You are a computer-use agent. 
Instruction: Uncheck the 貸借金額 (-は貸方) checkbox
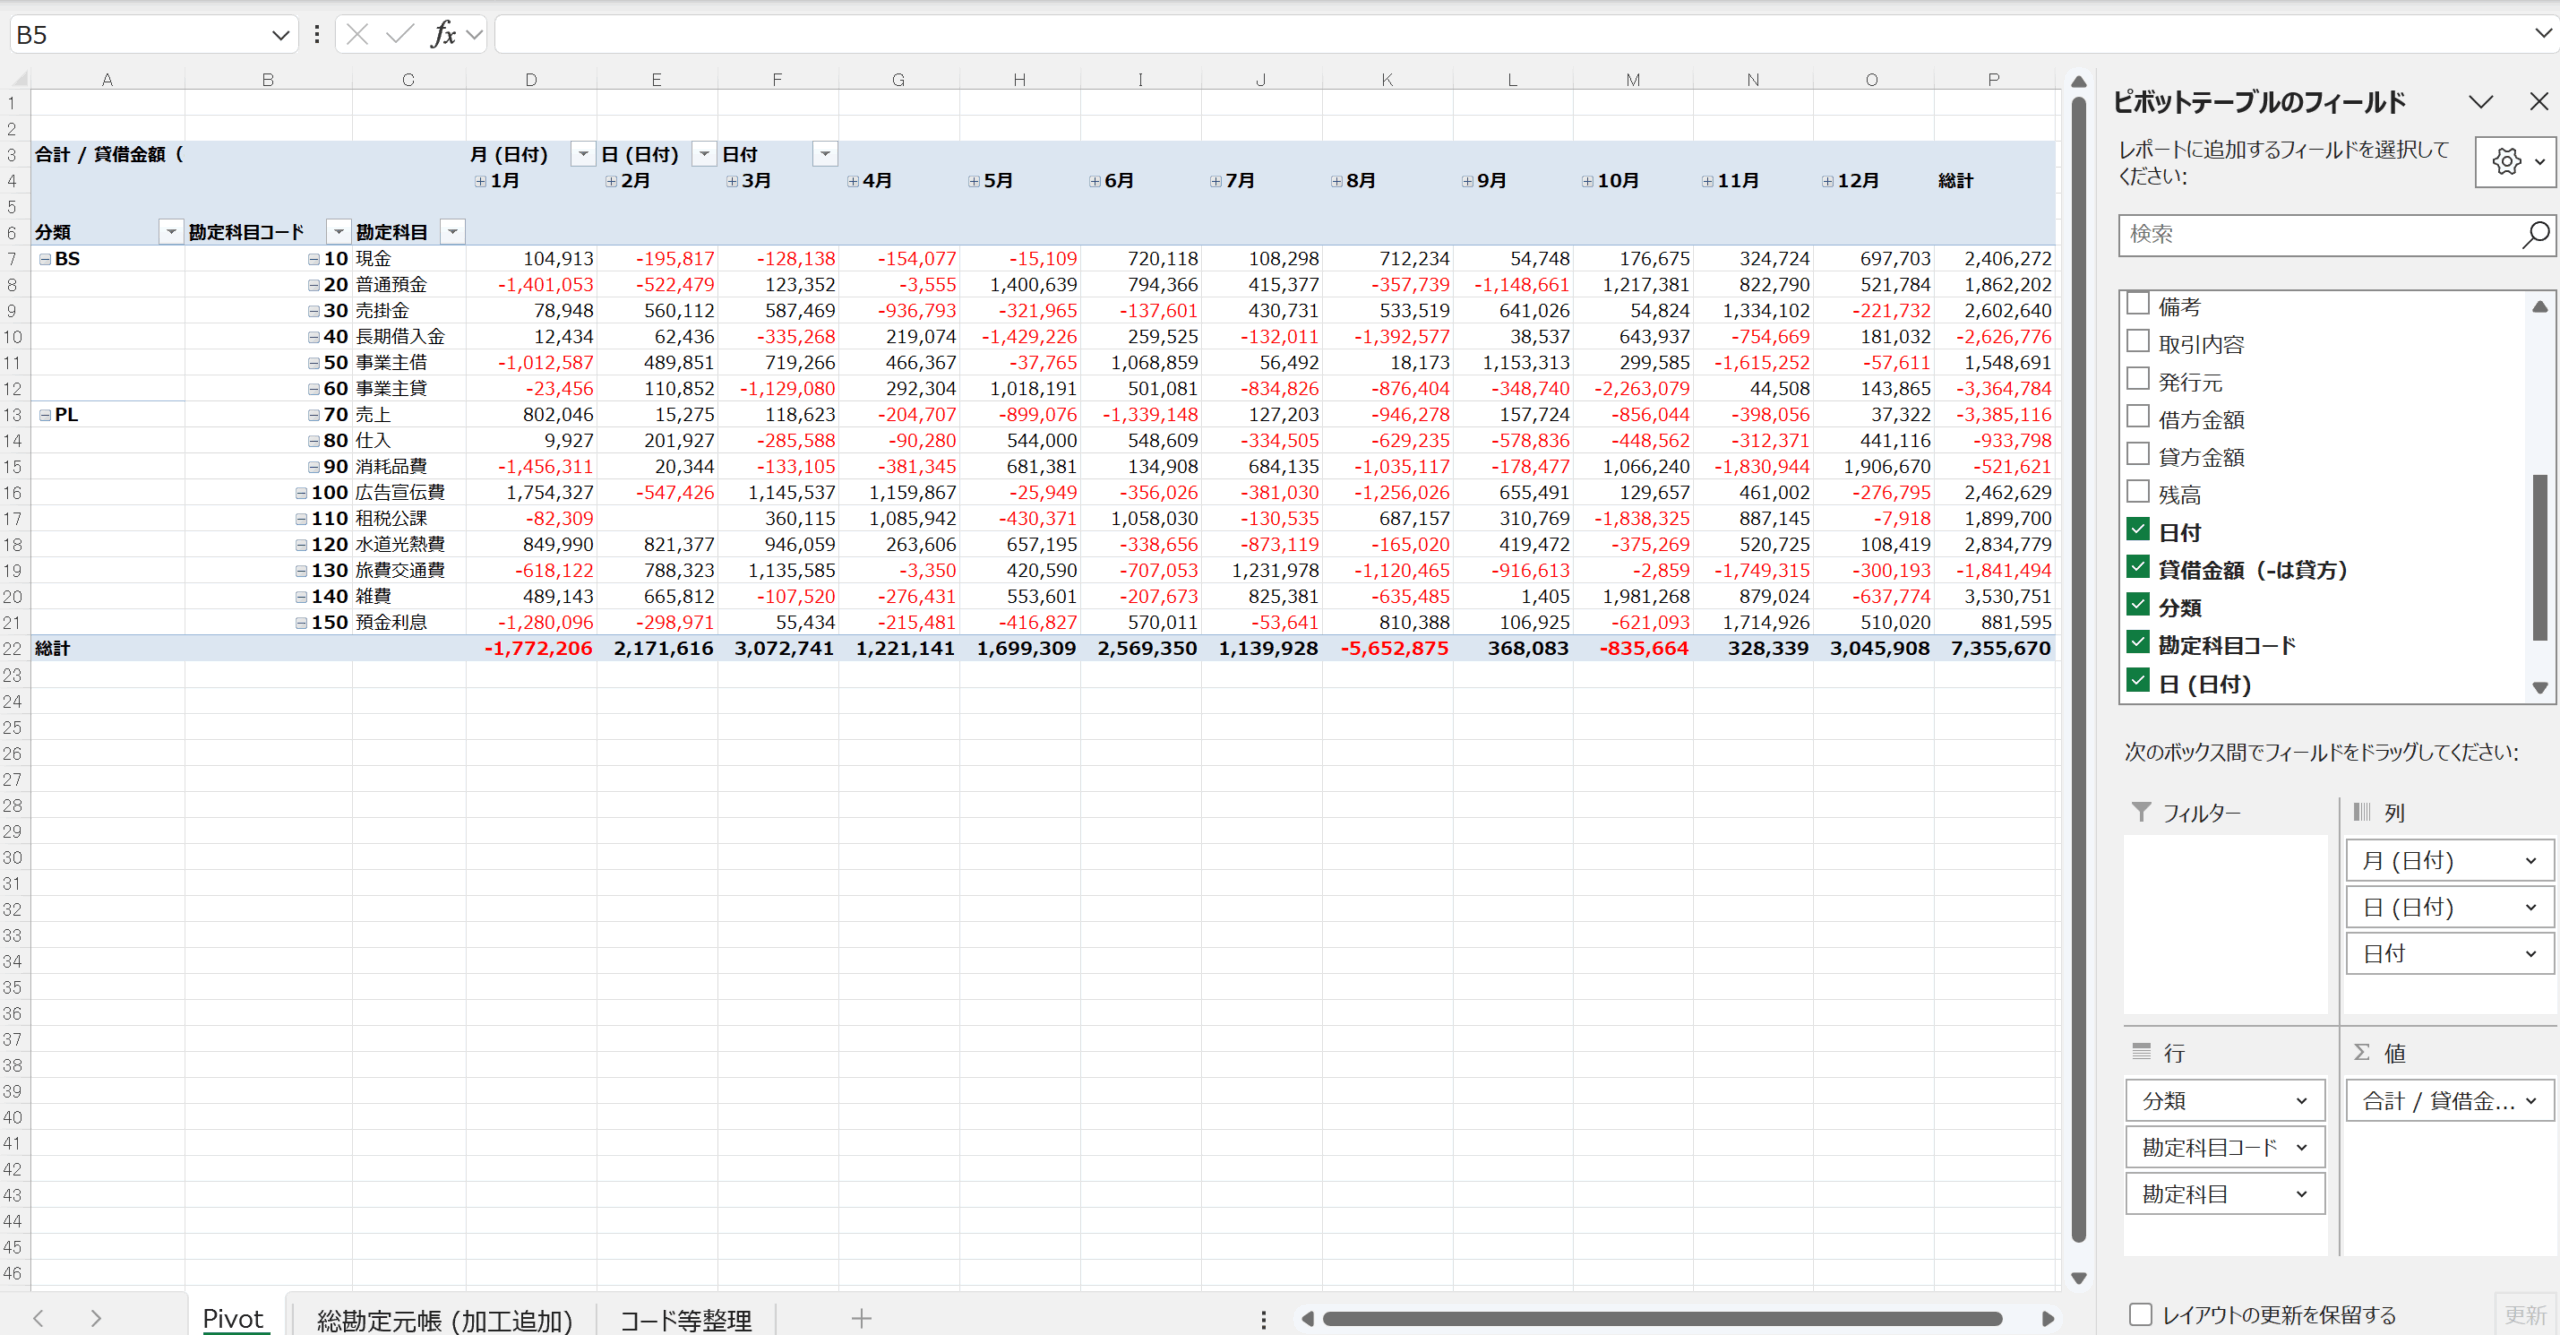point(2138,568)
